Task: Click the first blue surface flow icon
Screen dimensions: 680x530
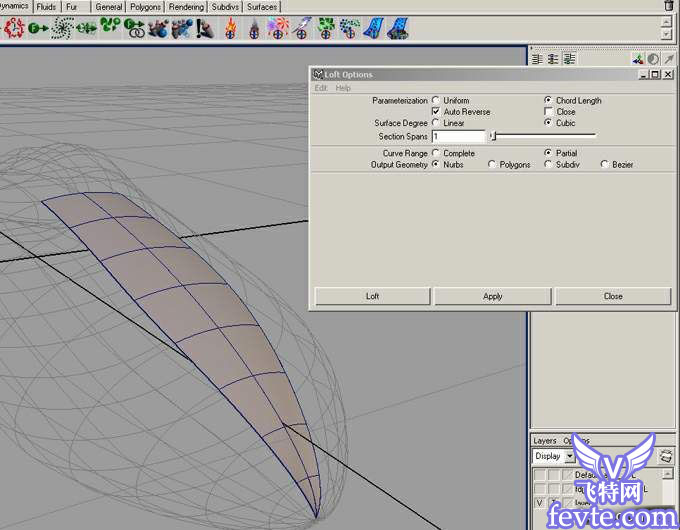Action: (x=373, y=28)
